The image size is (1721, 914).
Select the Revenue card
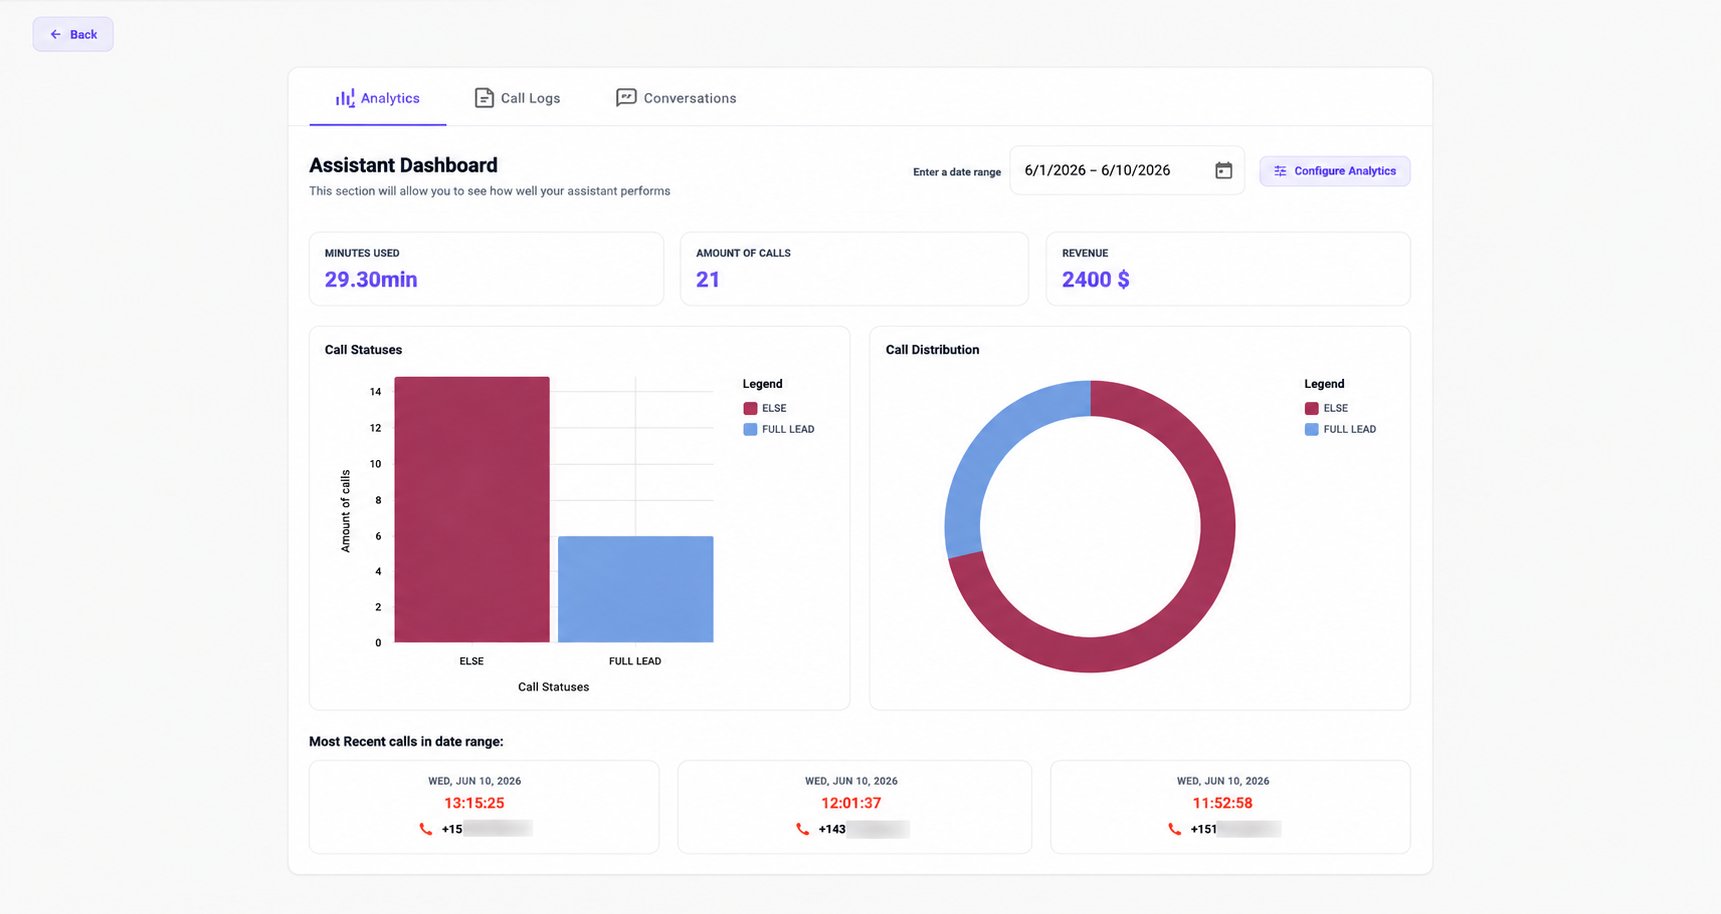coord(1228,269)
